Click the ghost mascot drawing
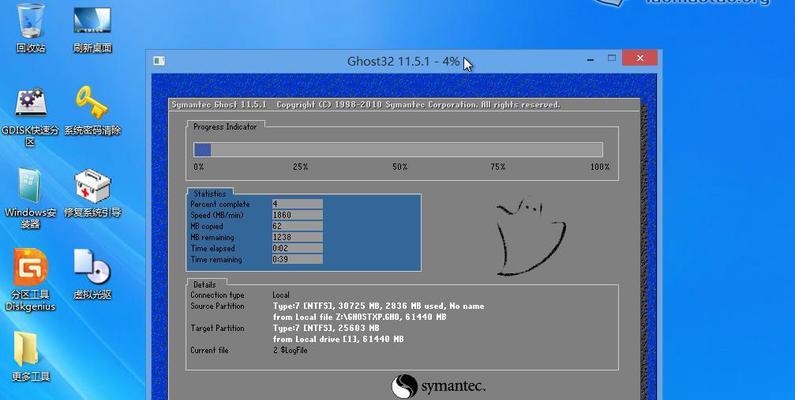Viewport: 795px width, 400px height. tap(530, 237)
